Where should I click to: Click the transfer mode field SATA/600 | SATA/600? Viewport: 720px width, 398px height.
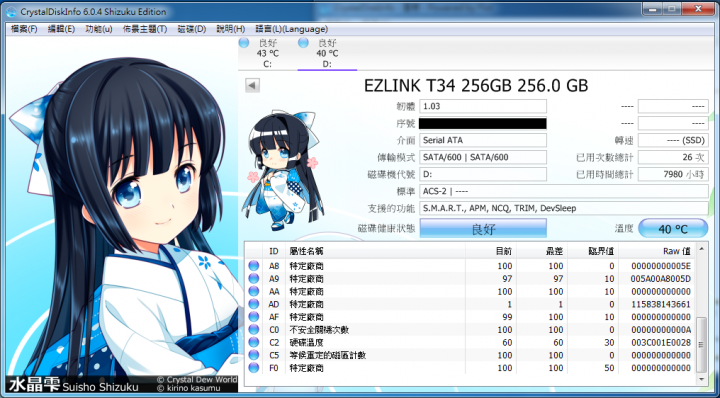tap(483, 157)
